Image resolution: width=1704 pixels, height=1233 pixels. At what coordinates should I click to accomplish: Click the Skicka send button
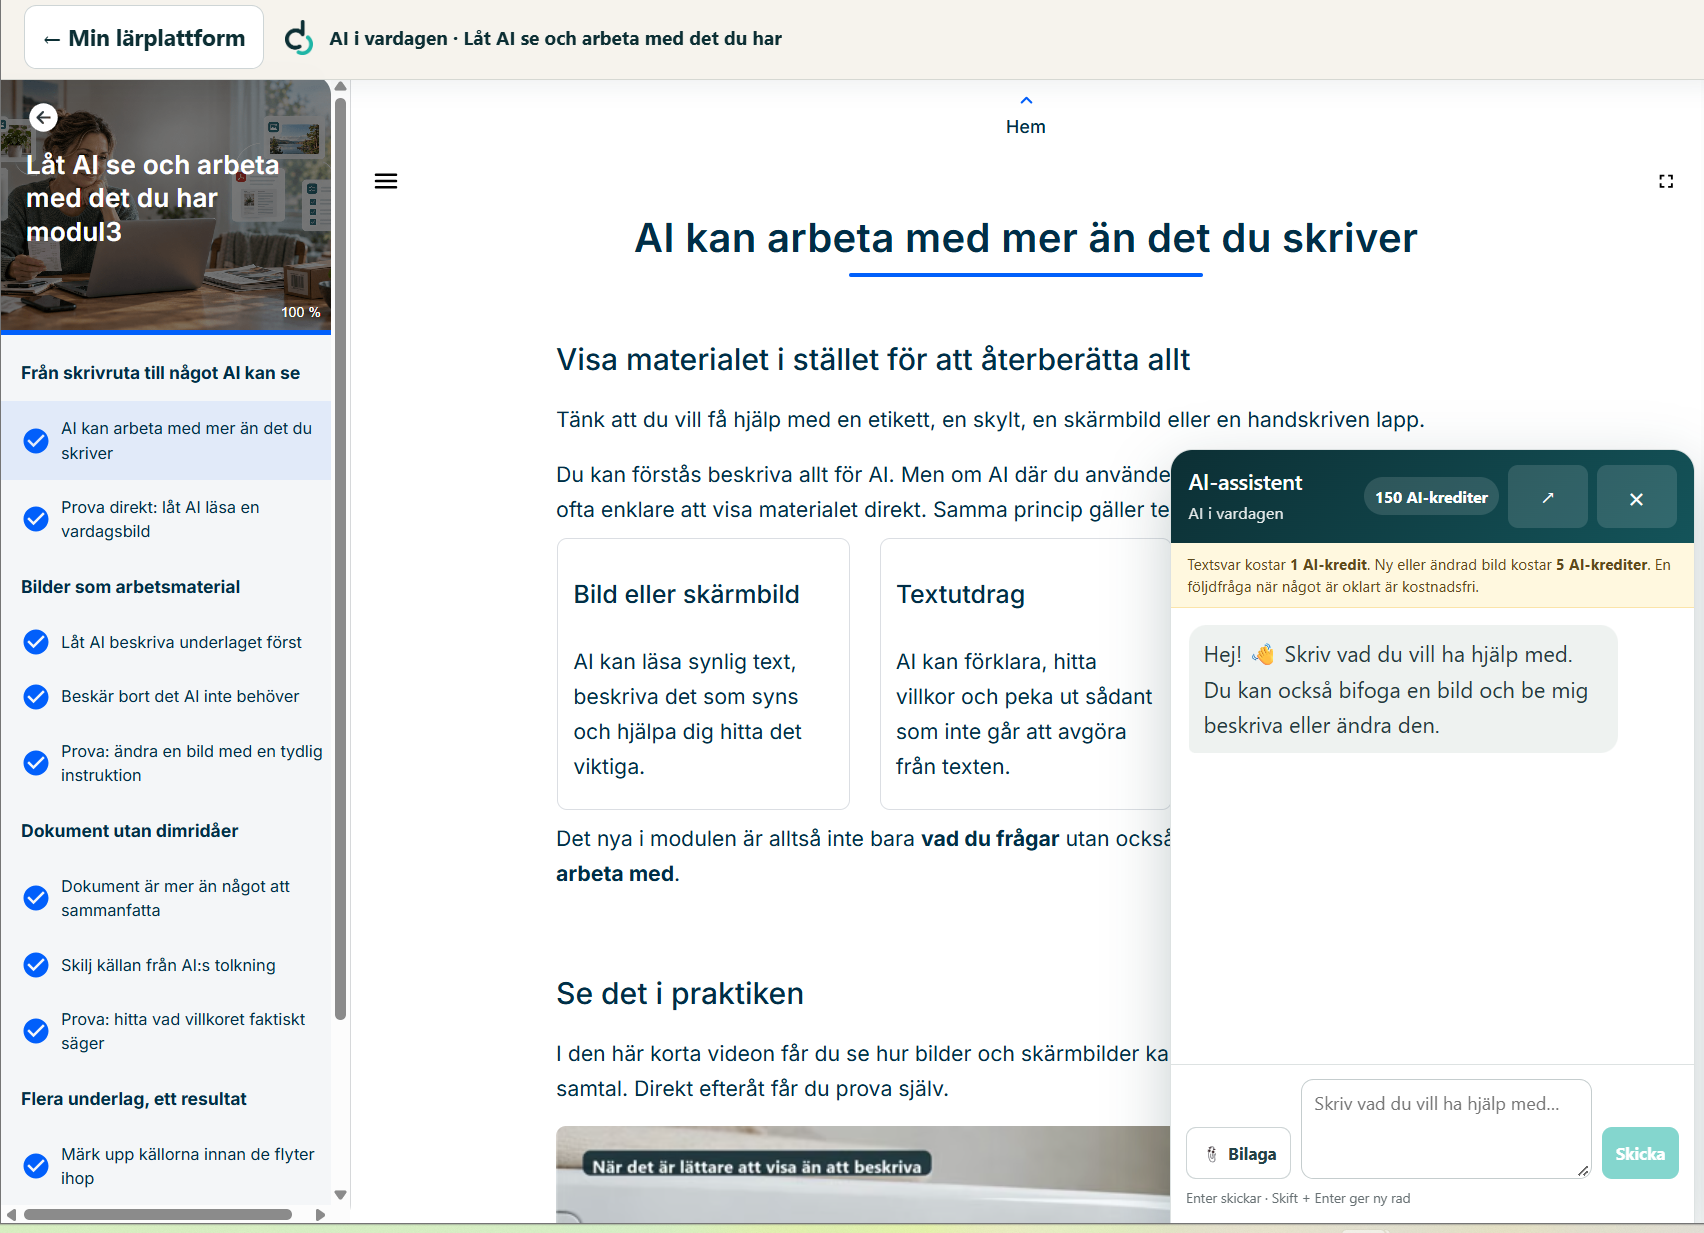coord(1640,1153)
